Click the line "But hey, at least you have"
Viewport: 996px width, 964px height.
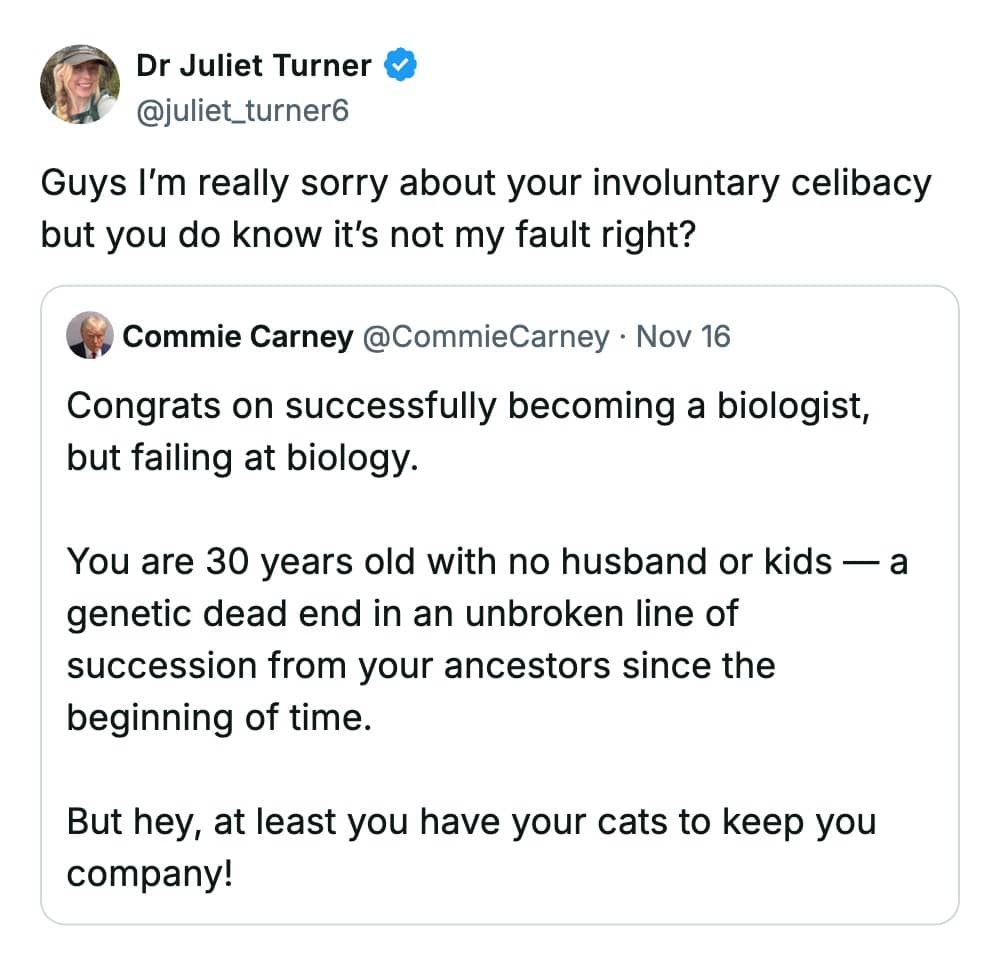471,822
